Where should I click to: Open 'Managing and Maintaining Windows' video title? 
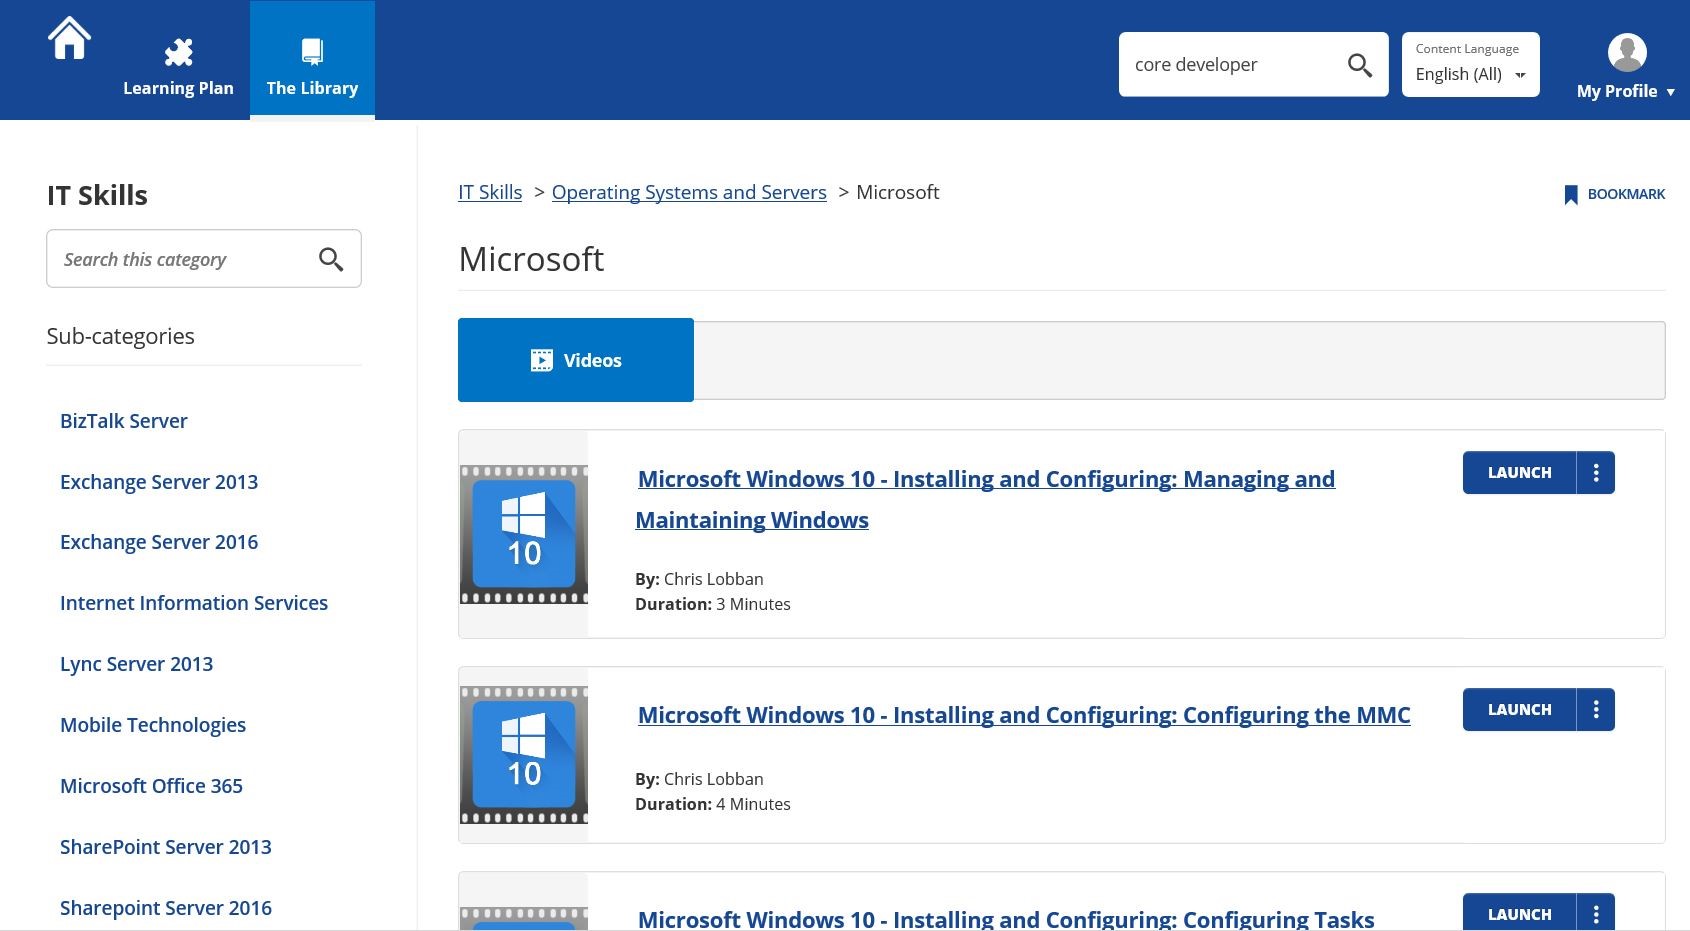(x=985, y=499)
